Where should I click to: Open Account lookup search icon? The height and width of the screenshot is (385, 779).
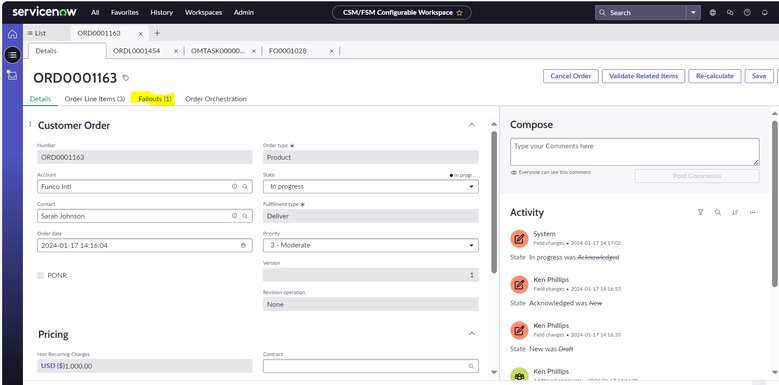[x=244, y=187]
